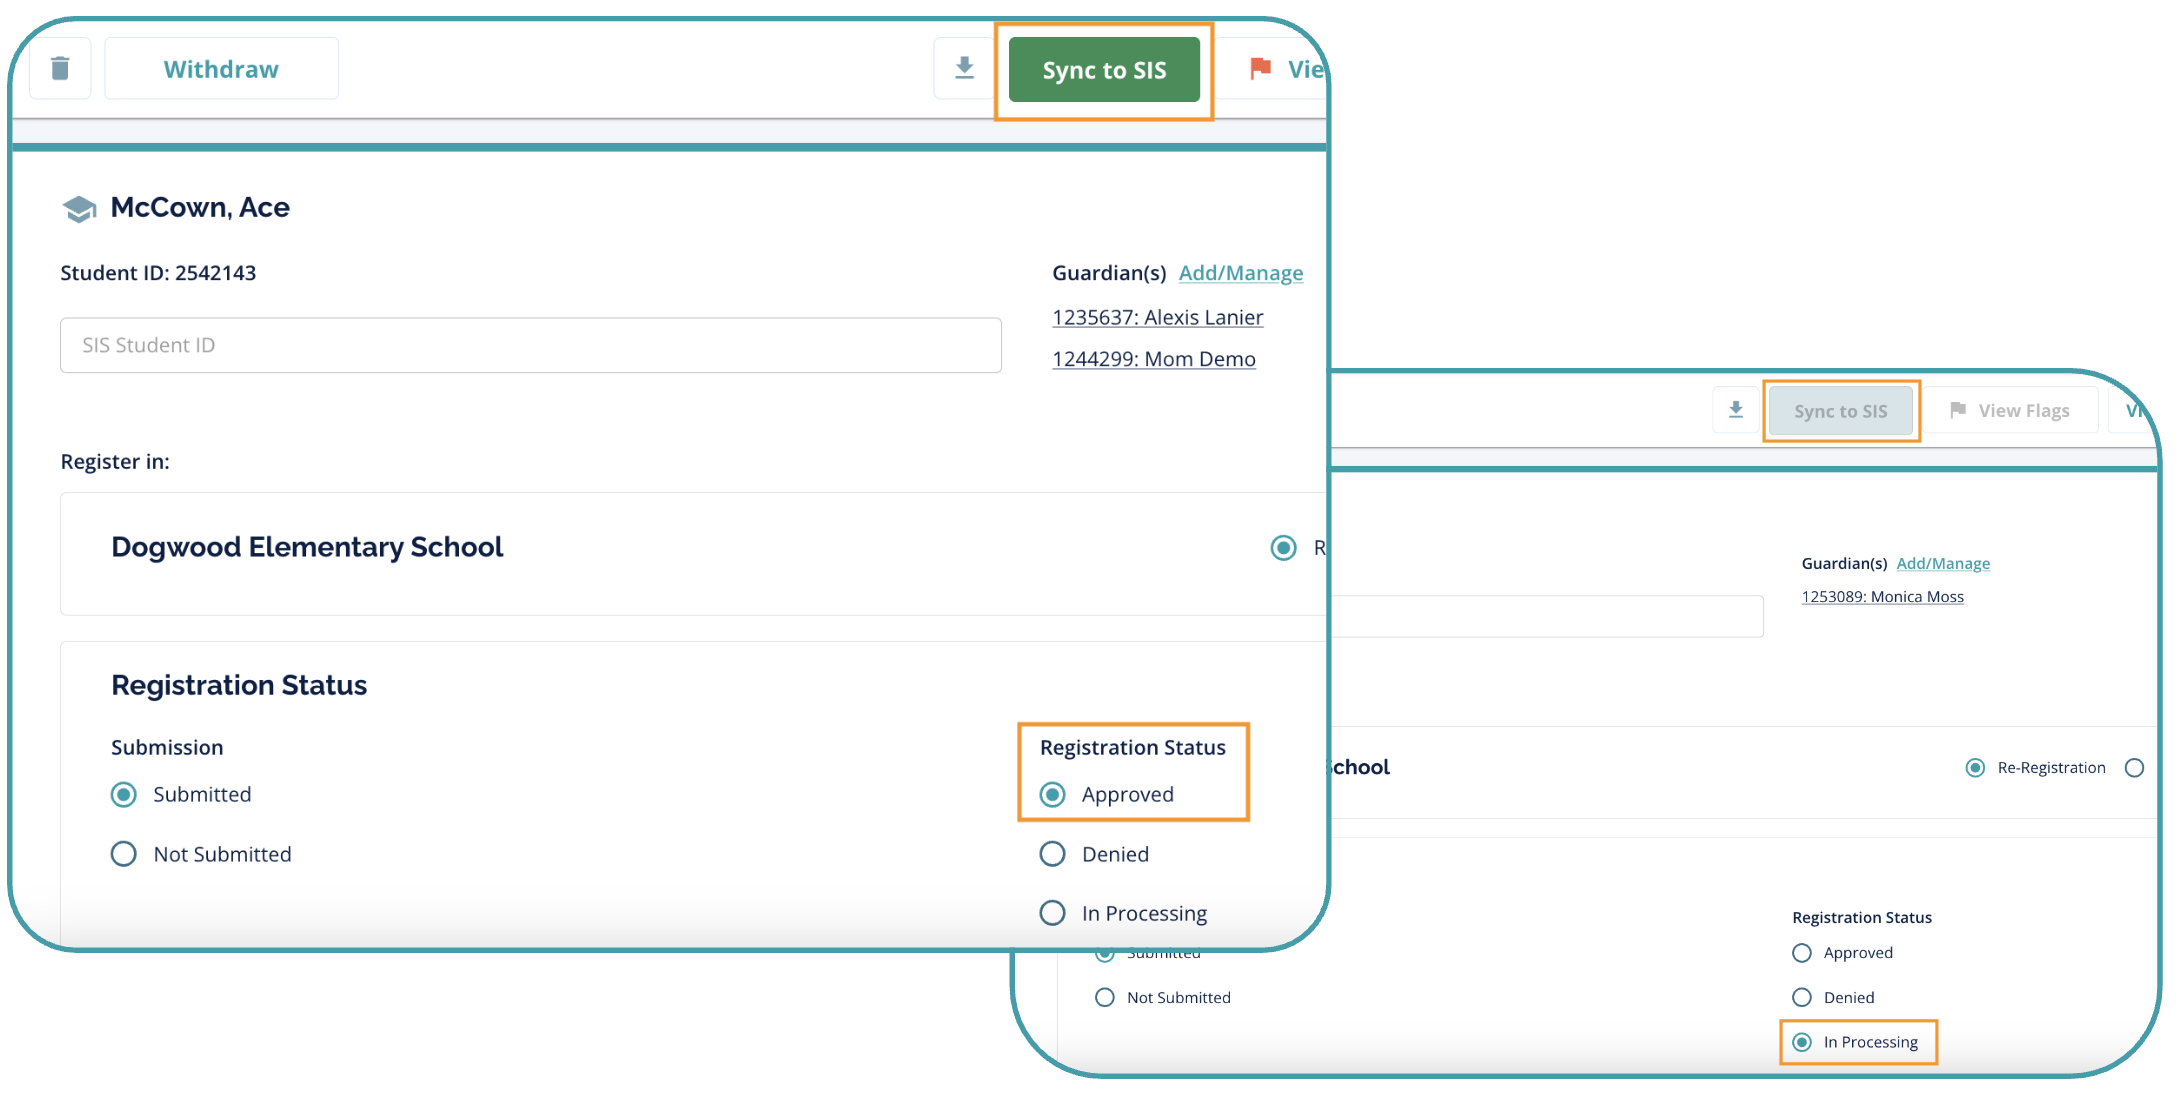Image resolution: width=2180 pixels, height=1094 pixels.
Task: Select the Submitted radio option
Action: (x=124, y=795)
